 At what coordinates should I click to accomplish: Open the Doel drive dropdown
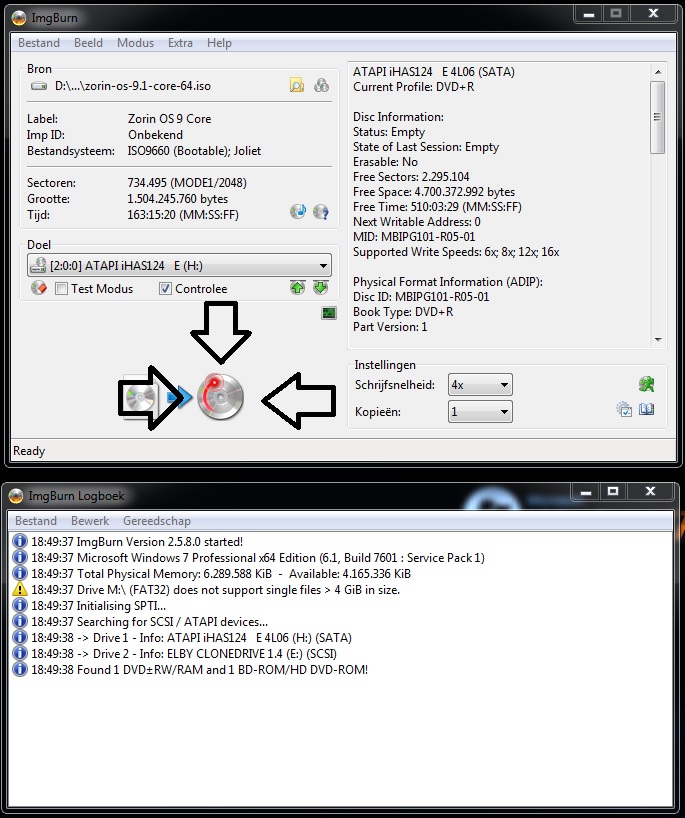pos(179,266)
